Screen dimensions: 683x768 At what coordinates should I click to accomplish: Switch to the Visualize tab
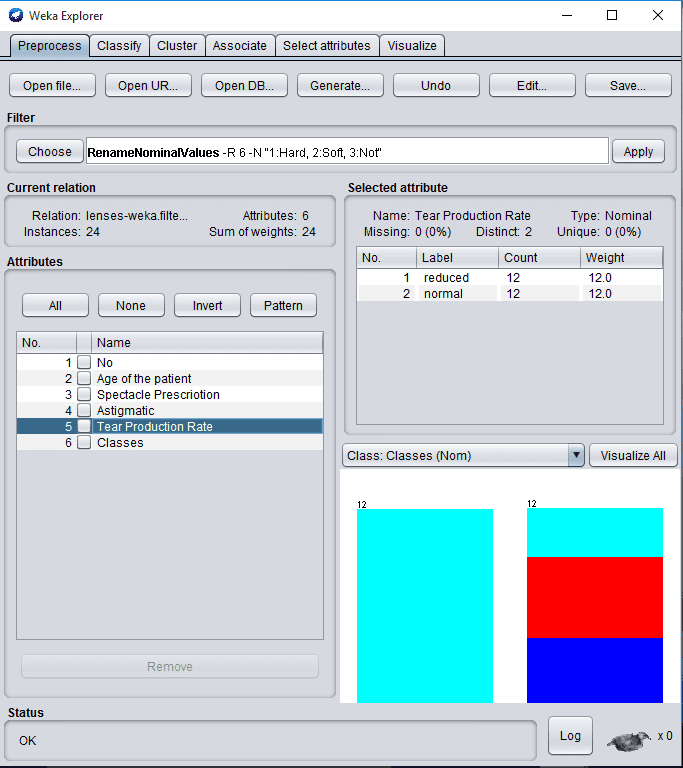point(412,46)
